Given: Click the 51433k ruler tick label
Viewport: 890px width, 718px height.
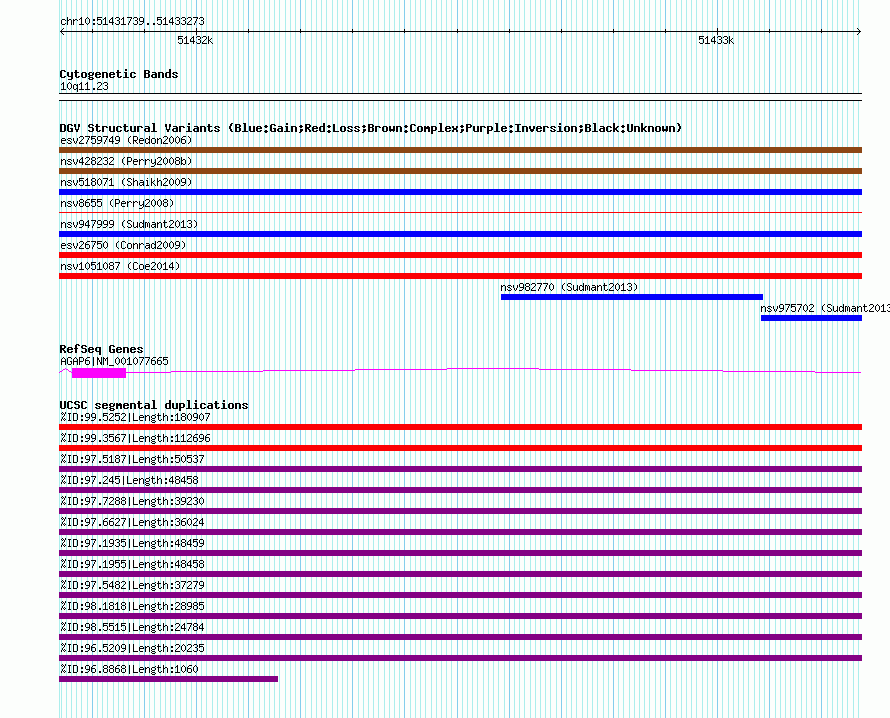Looking at the screenshot, I should point(716,40).
